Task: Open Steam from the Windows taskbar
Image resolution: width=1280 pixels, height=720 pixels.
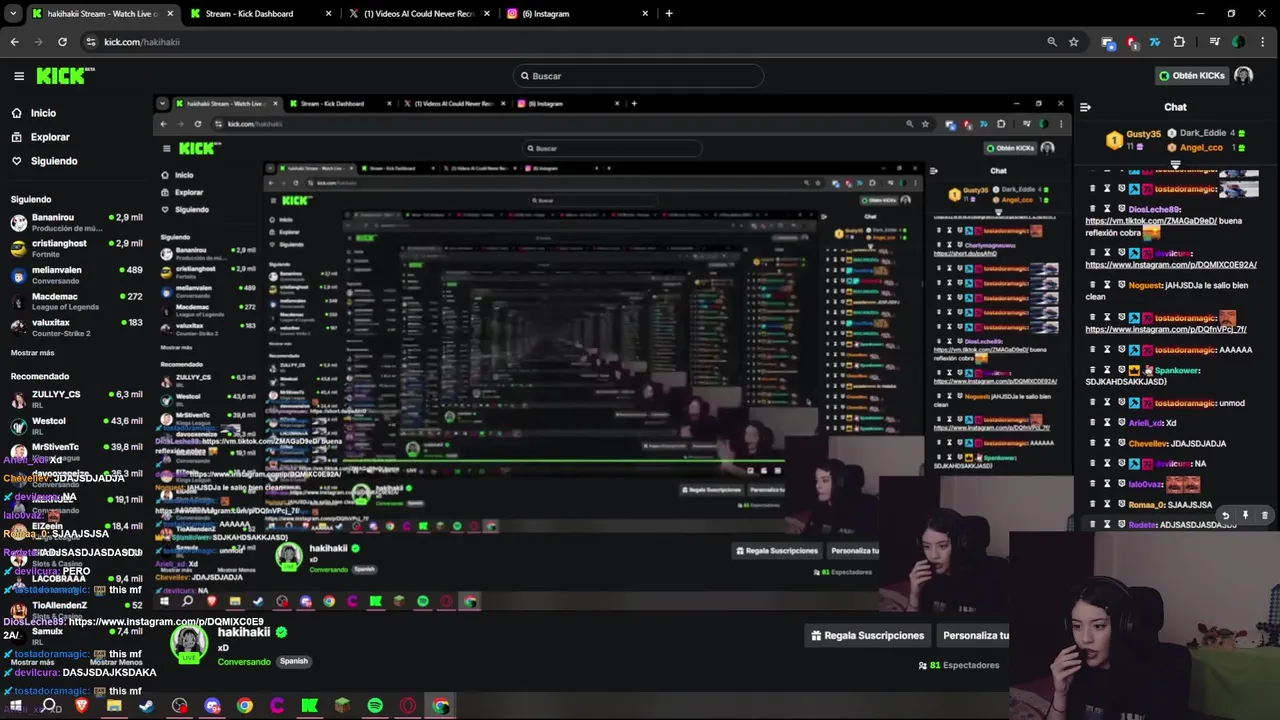Action: (146, 706)
